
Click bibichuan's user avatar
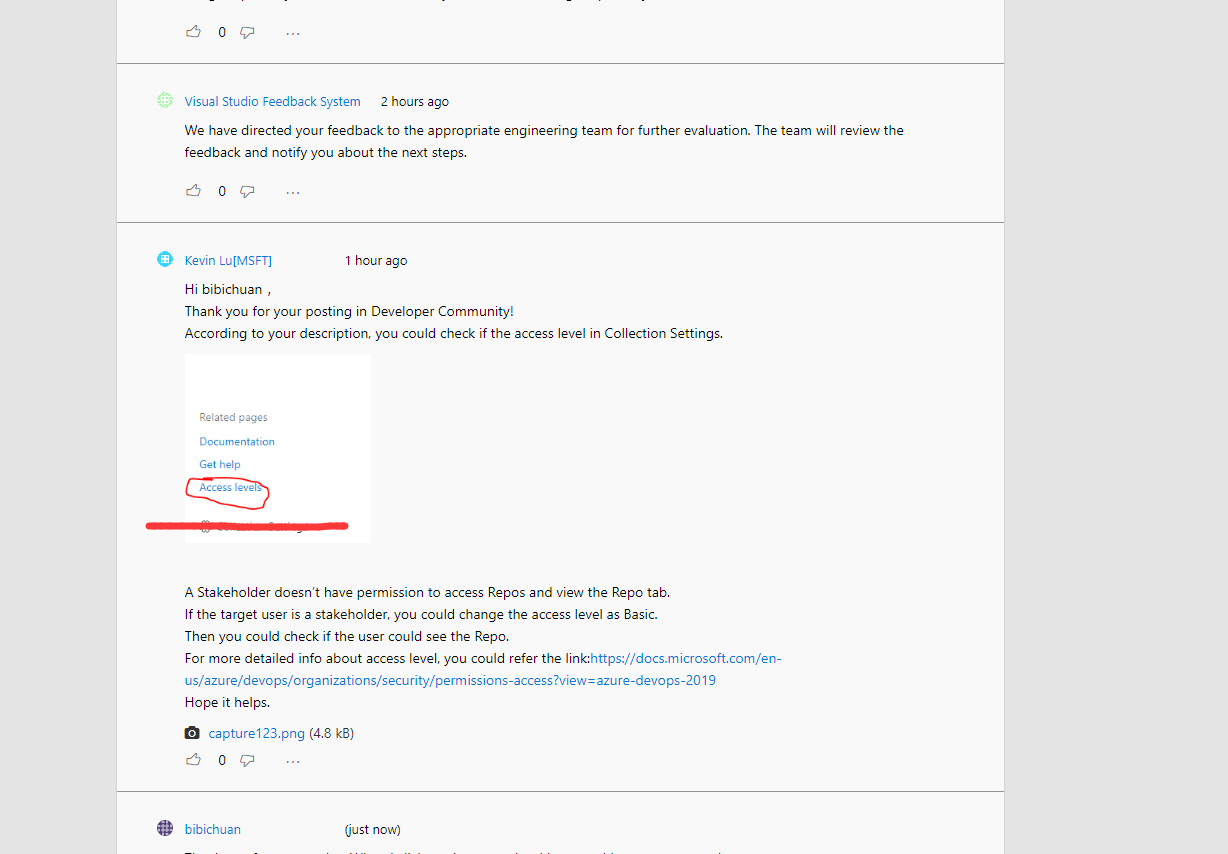pos(165,829)
